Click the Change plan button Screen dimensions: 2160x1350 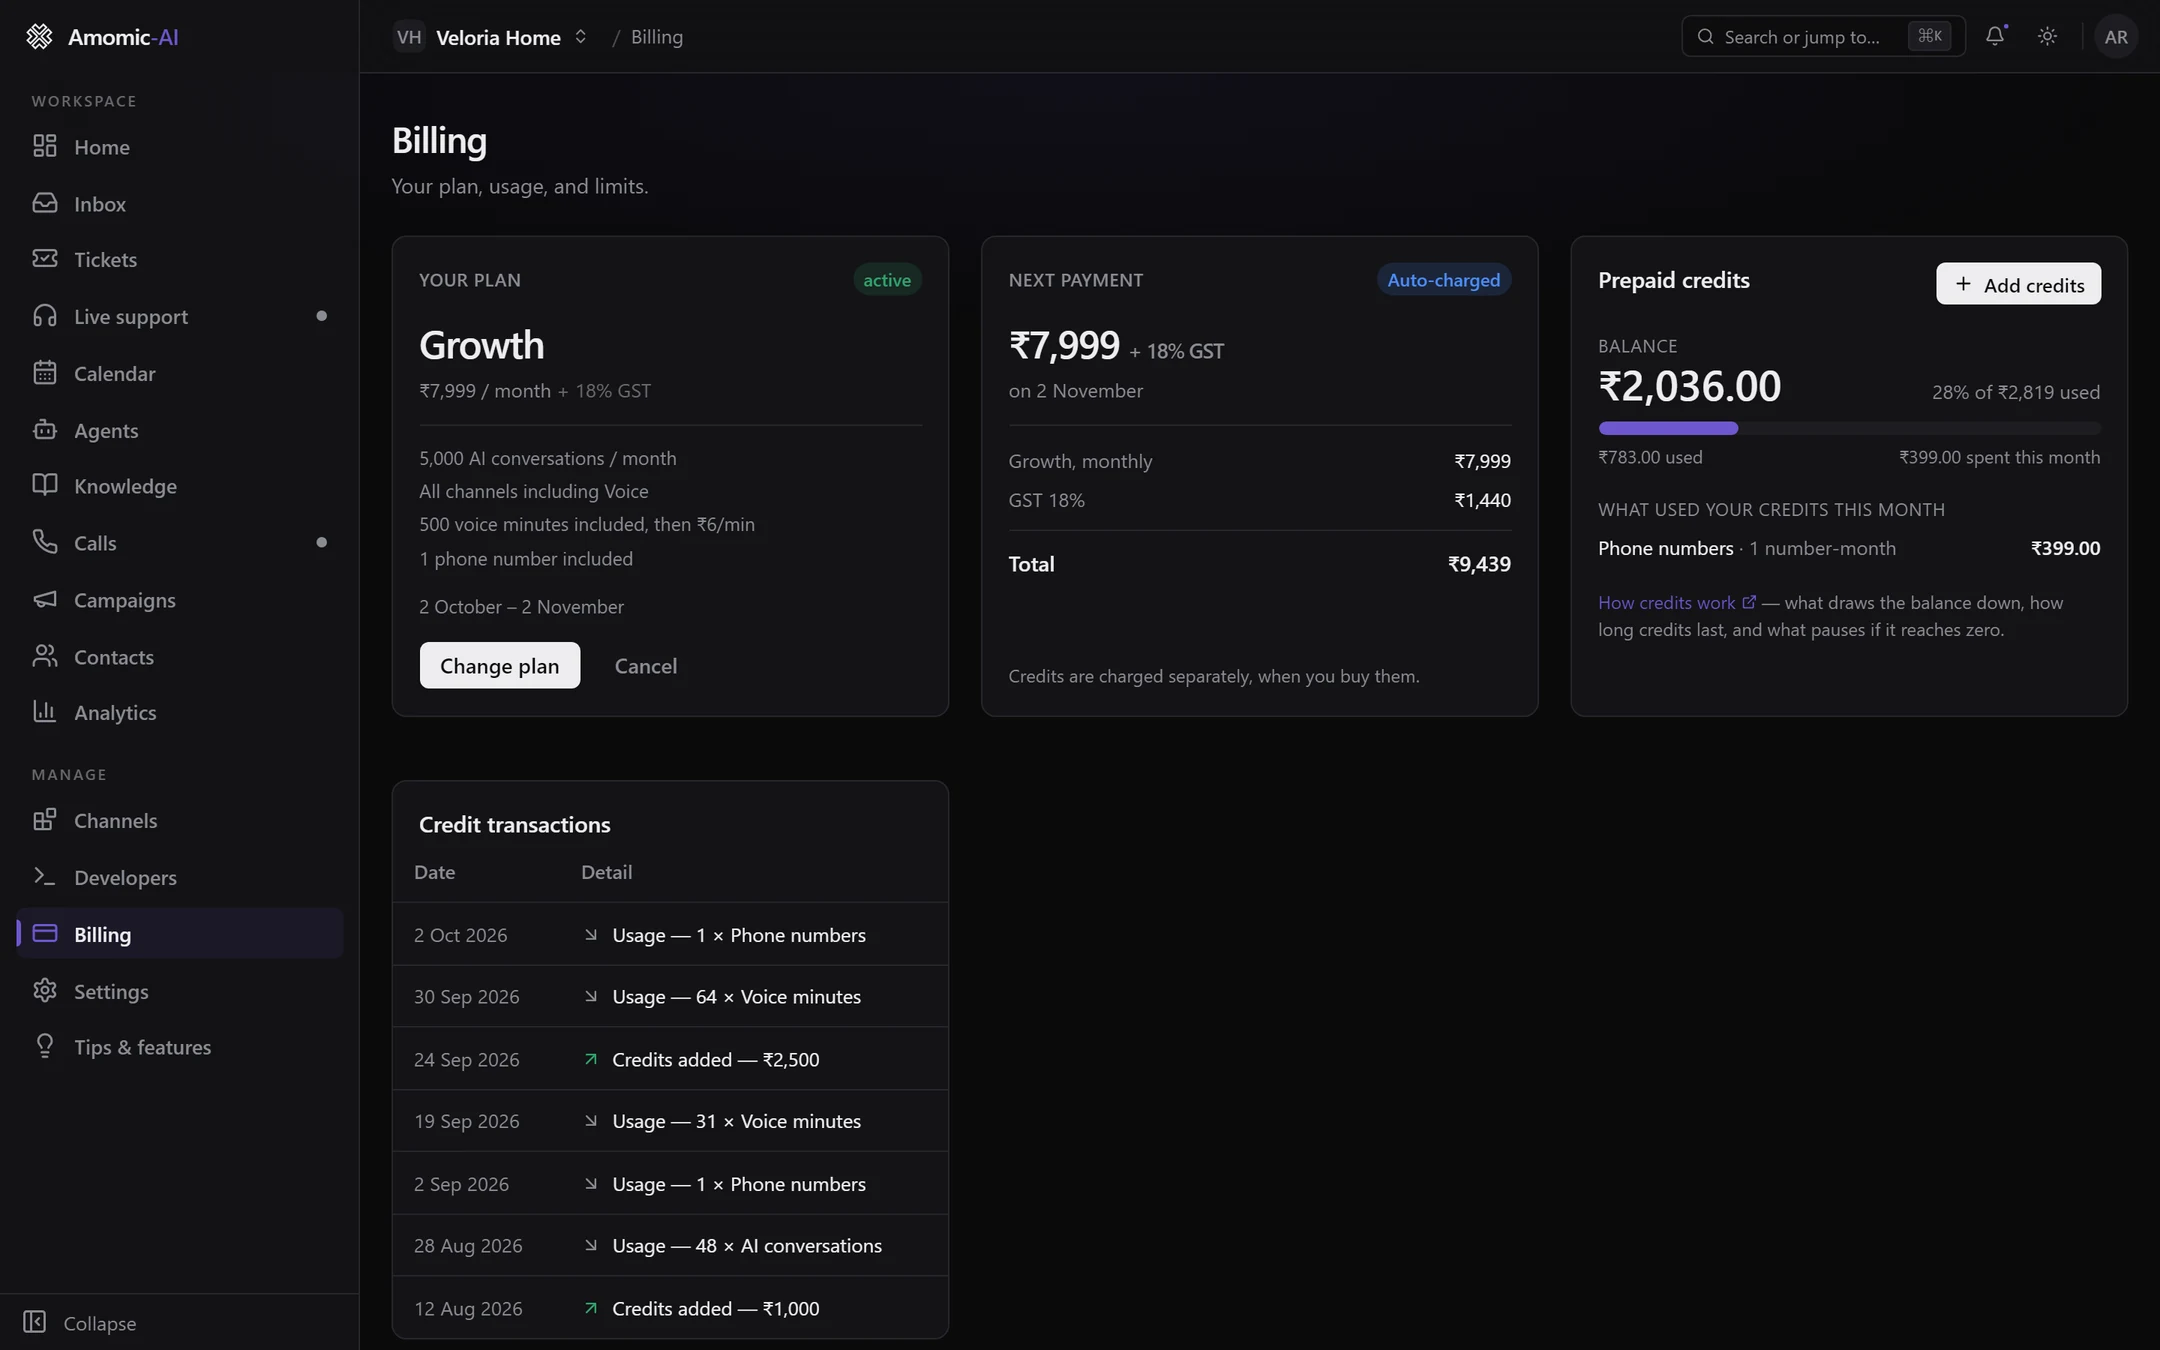[x=500, y=666]
